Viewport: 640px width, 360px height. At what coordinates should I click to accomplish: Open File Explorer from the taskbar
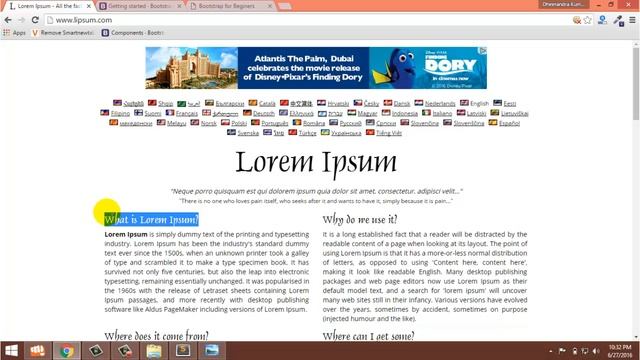[x=154, y=351]
